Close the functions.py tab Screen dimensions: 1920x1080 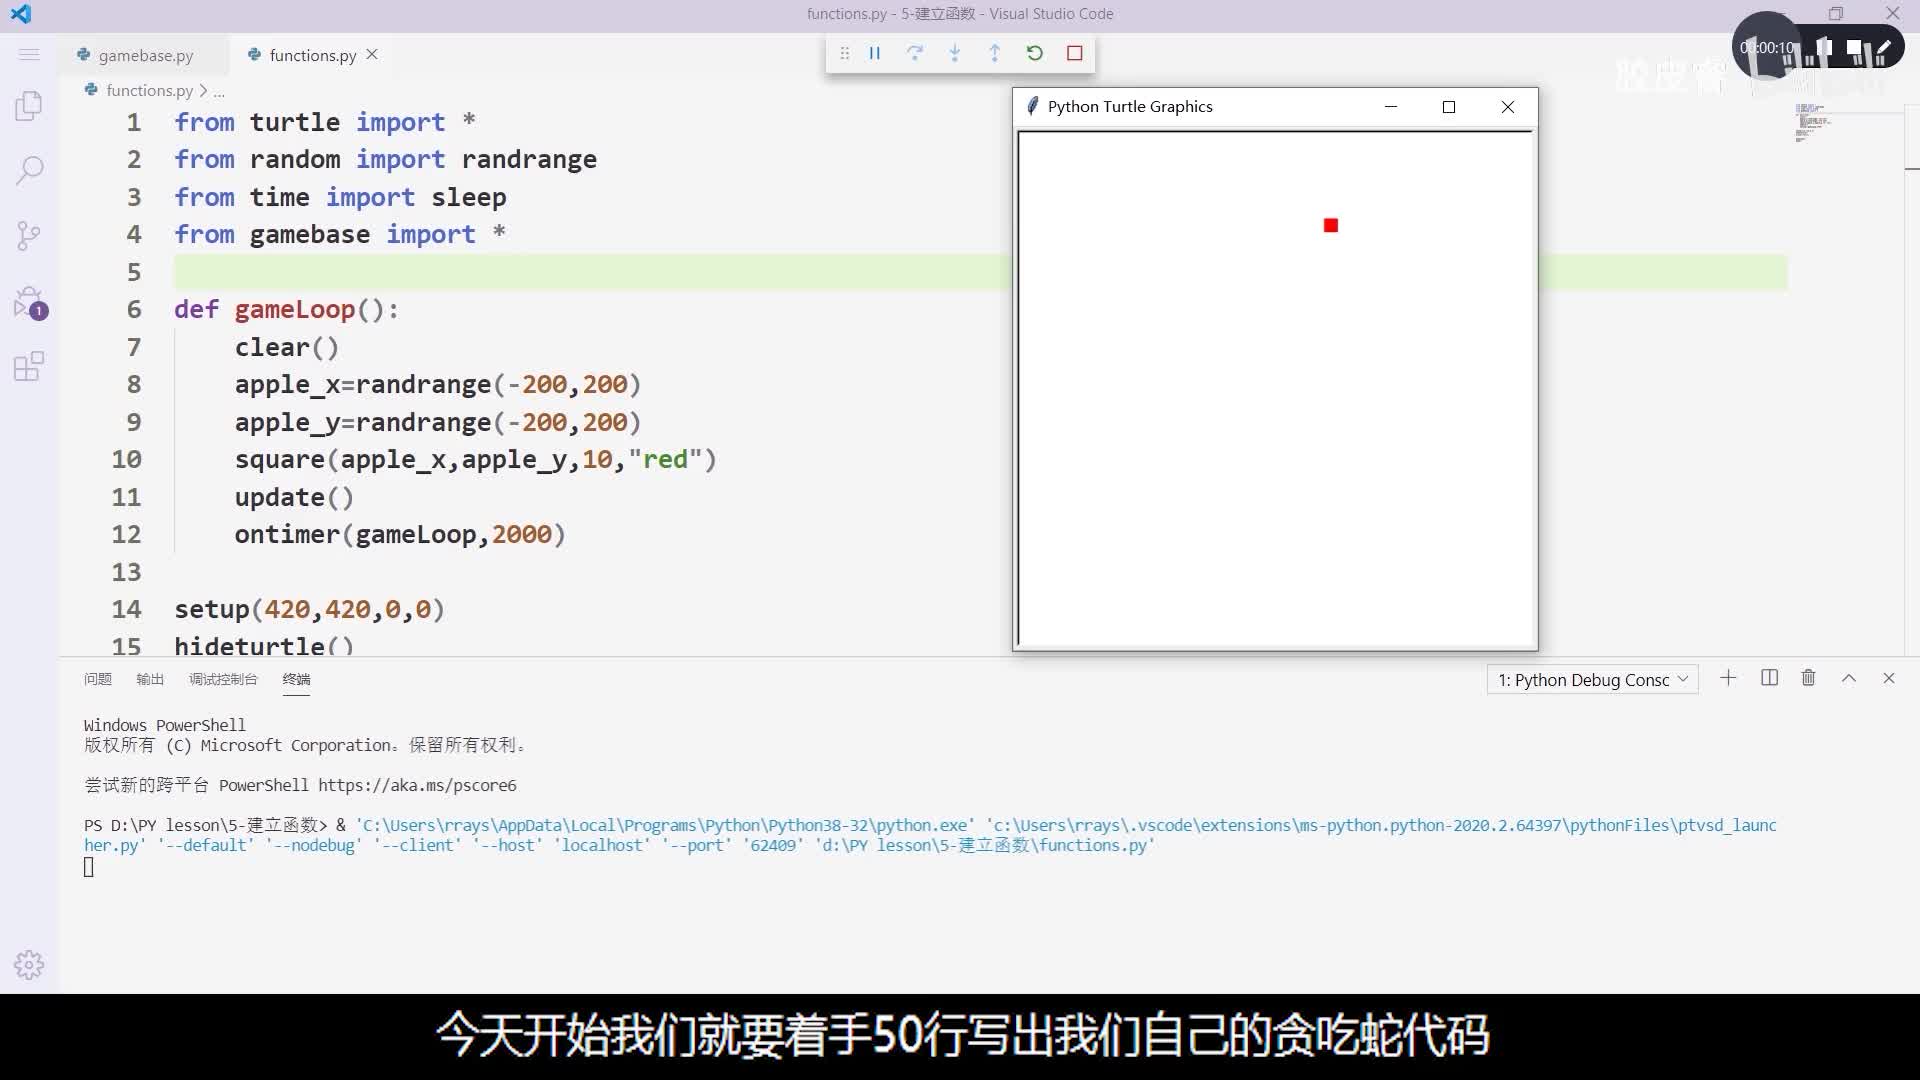pos(372,54)
